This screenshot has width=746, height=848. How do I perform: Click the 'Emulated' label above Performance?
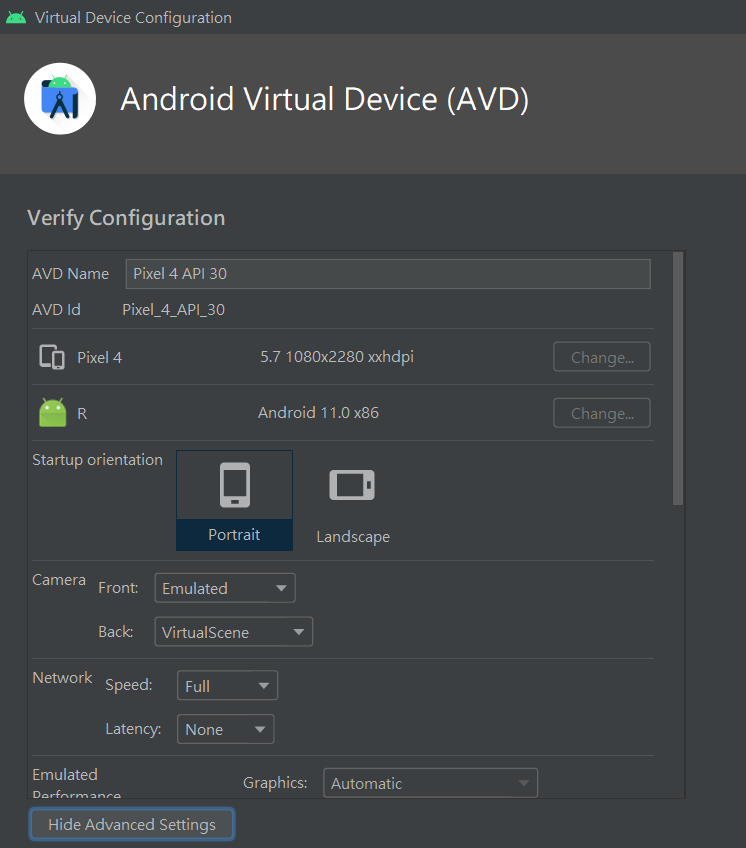(65, 774)
